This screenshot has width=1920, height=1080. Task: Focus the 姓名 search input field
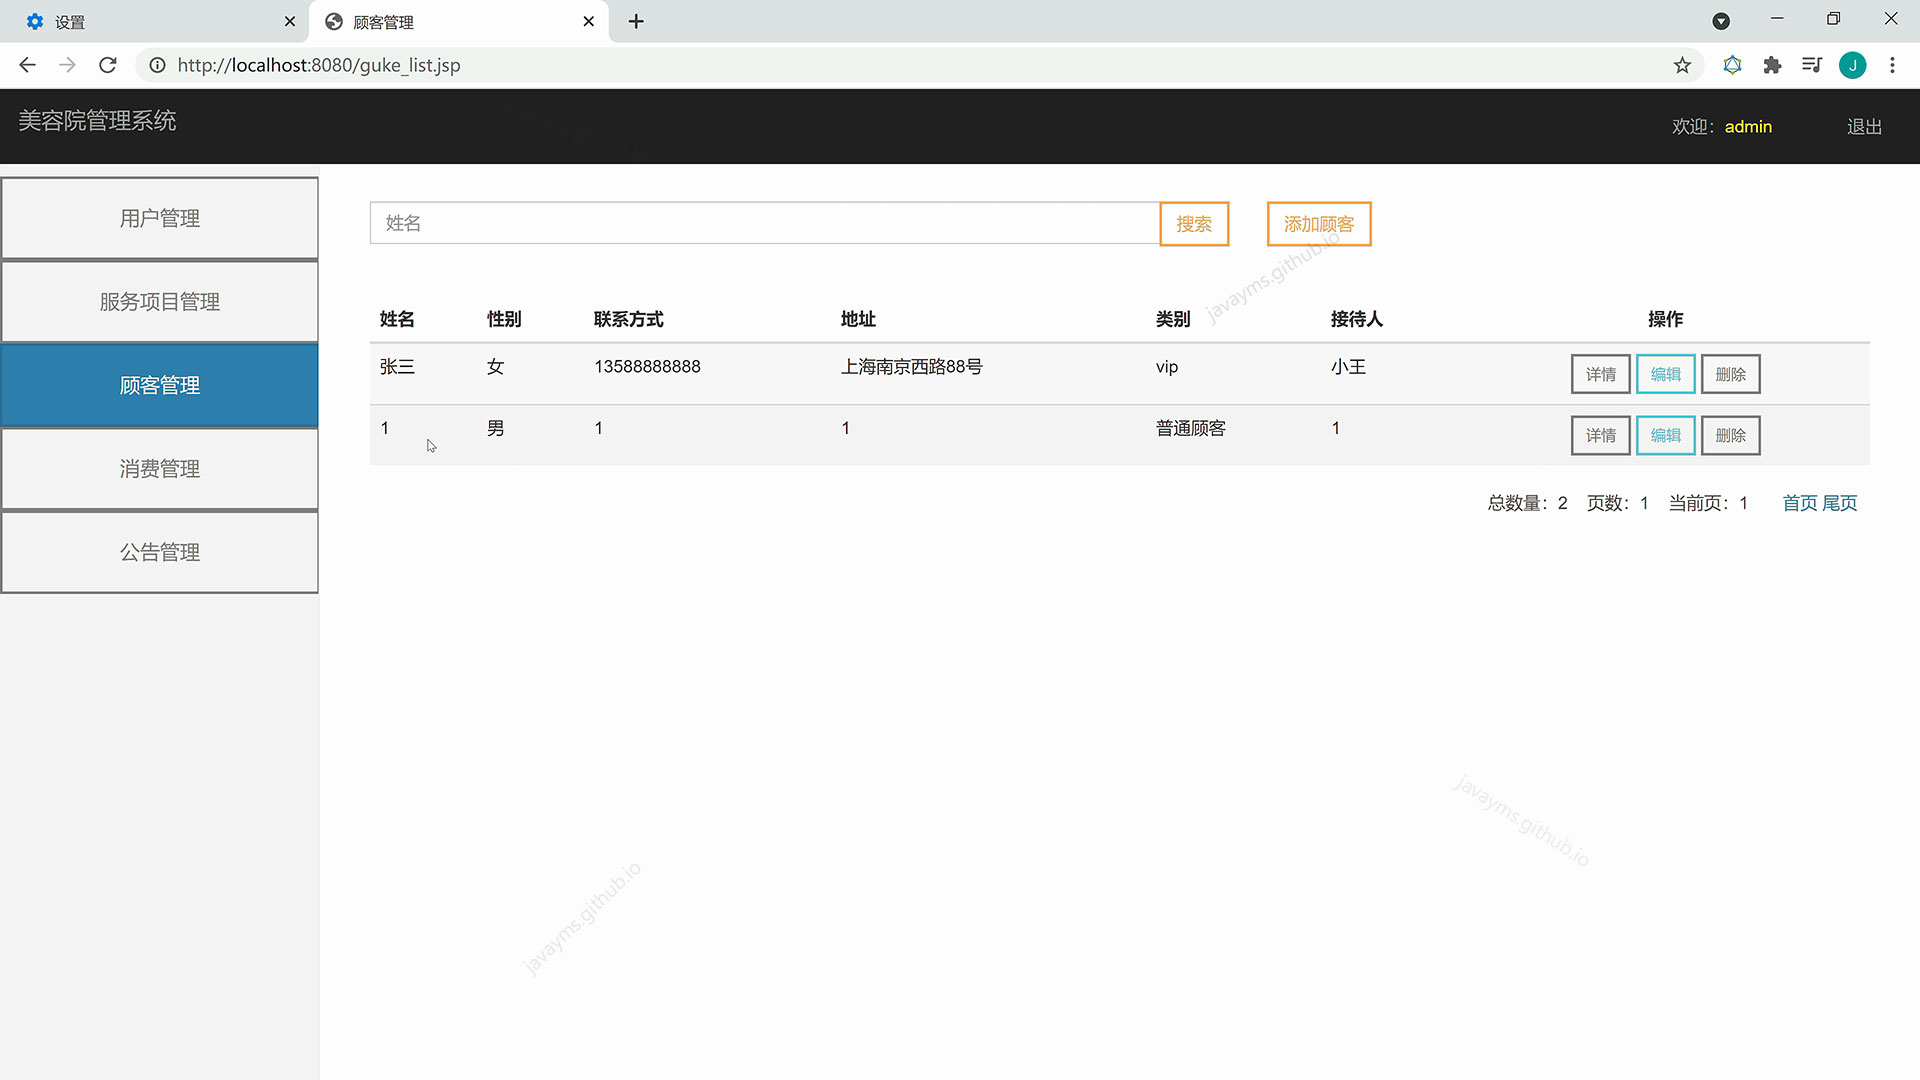tap(764, 223)
